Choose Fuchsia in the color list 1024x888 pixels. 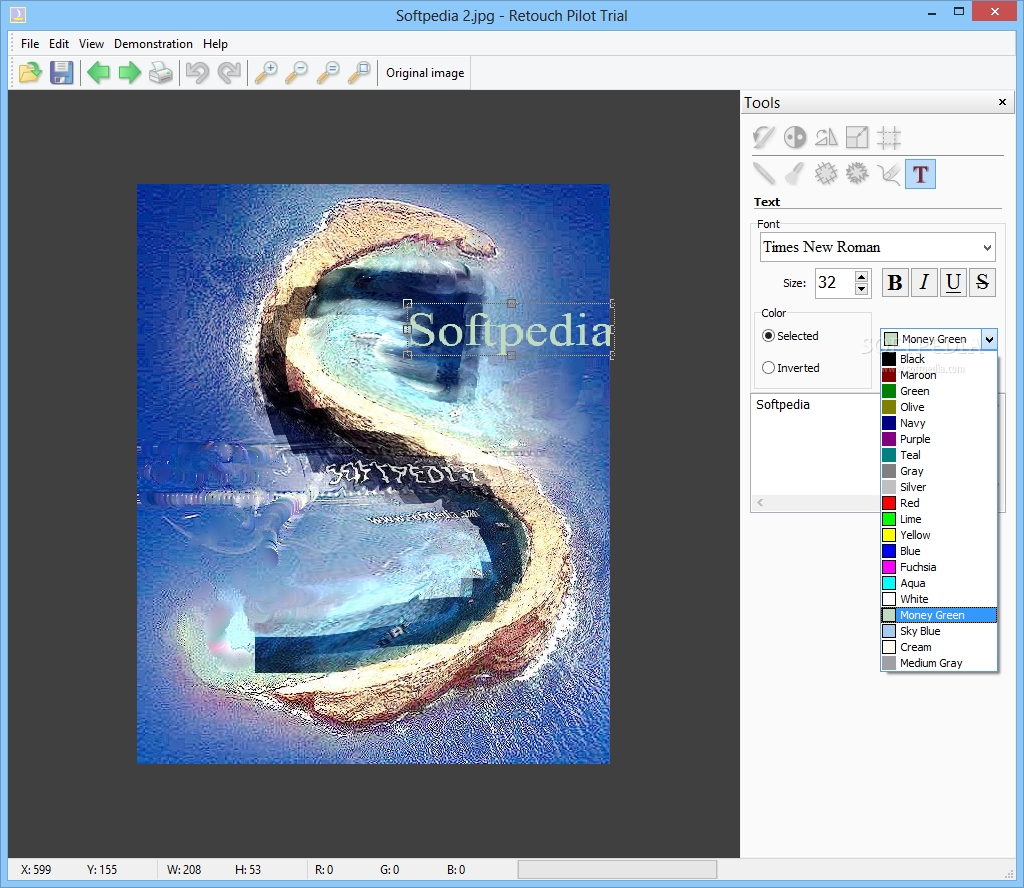[939, 567]
